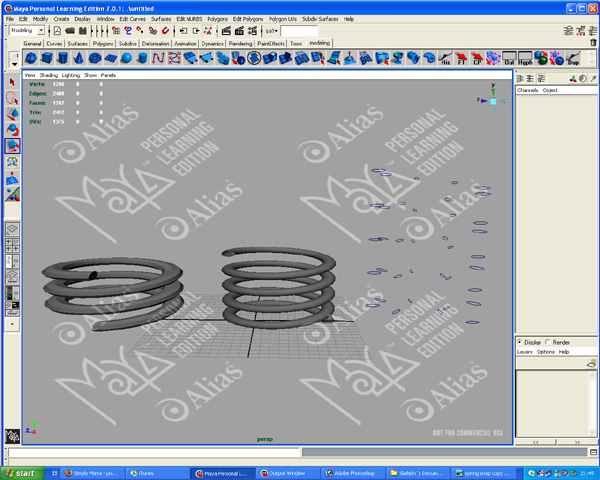Activate the Rotate tool in toolbox
This screenshot has height=480, width=600.
12,130
